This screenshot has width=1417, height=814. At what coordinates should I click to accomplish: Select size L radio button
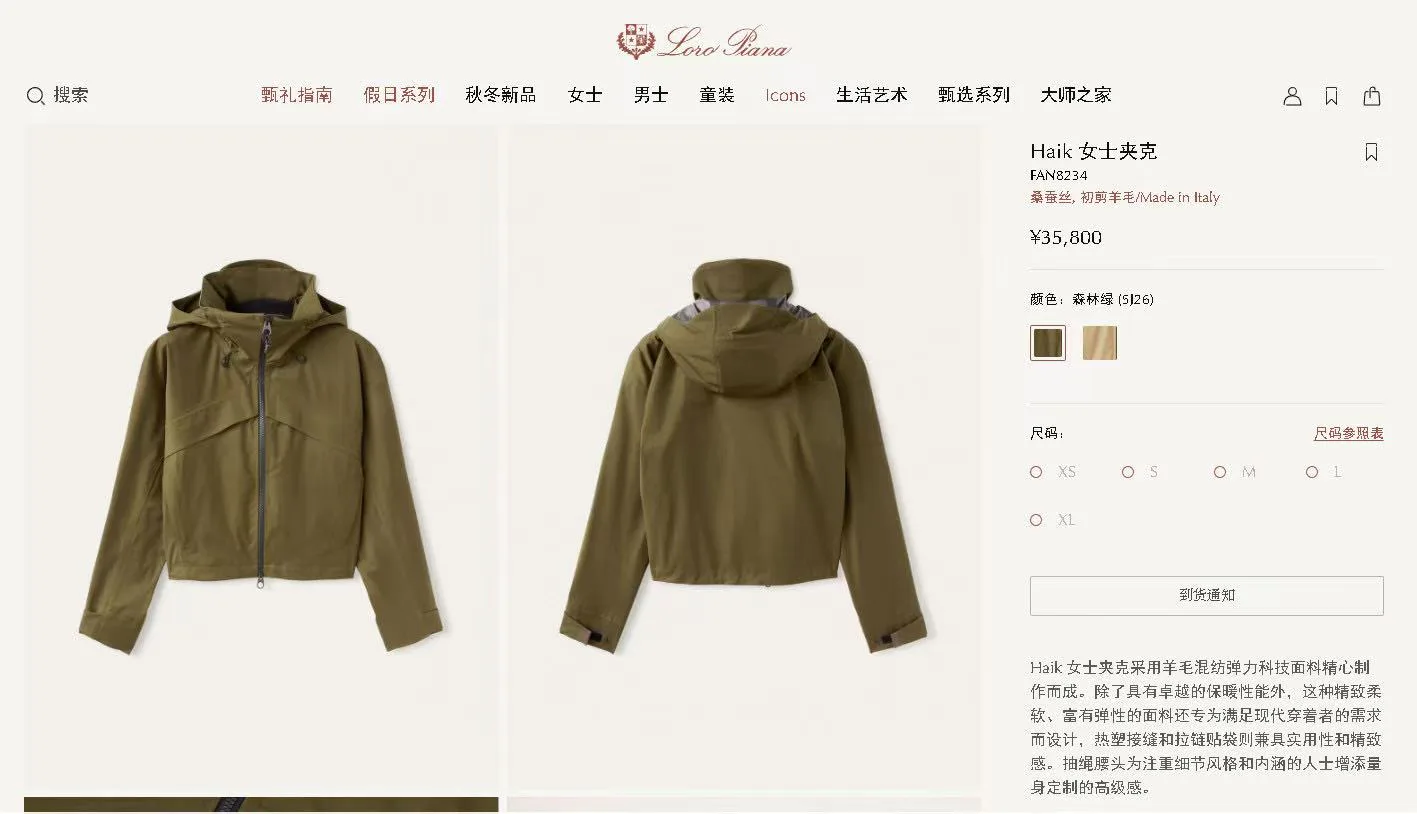pyautogui.click(x=1312, y=472)
